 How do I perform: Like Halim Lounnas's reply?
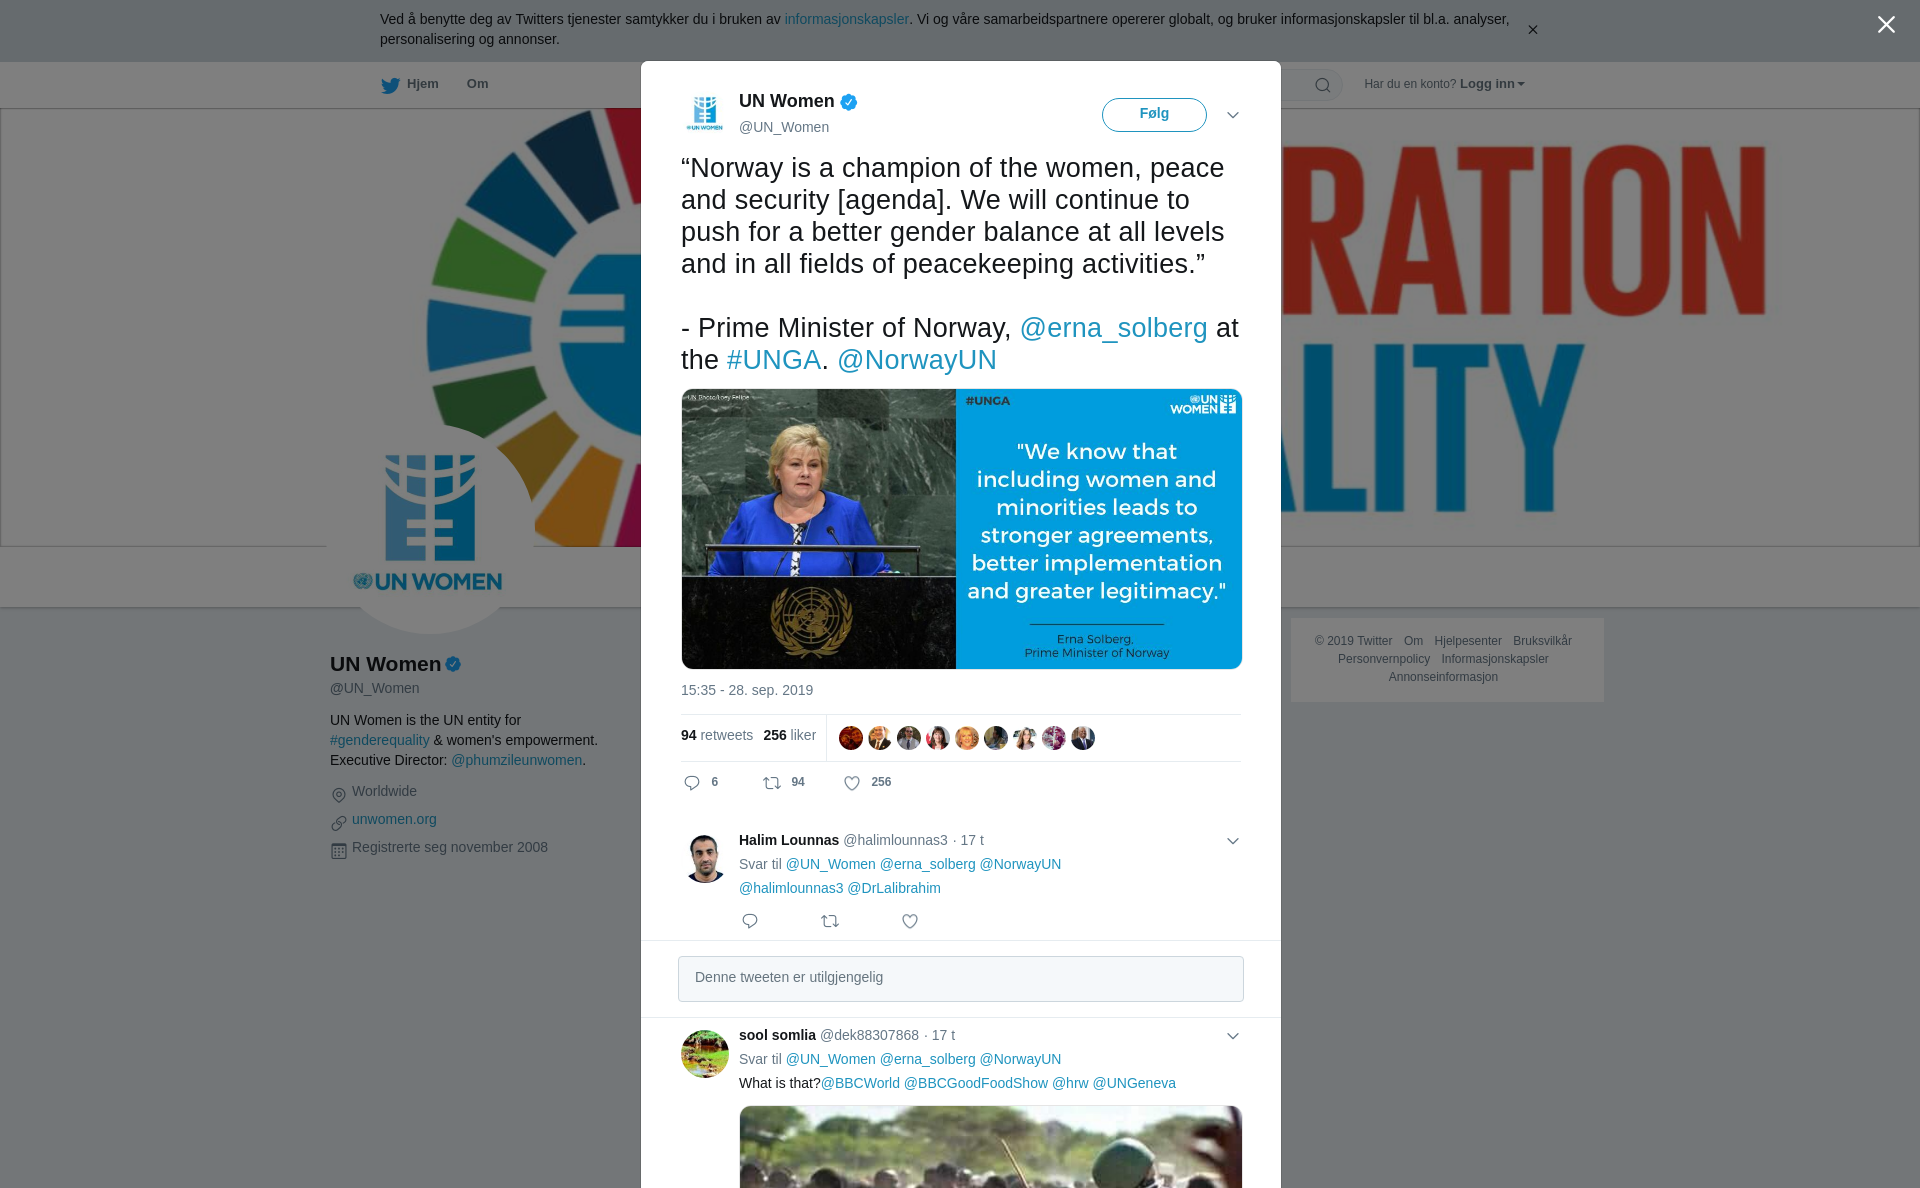tap(910, 921)
